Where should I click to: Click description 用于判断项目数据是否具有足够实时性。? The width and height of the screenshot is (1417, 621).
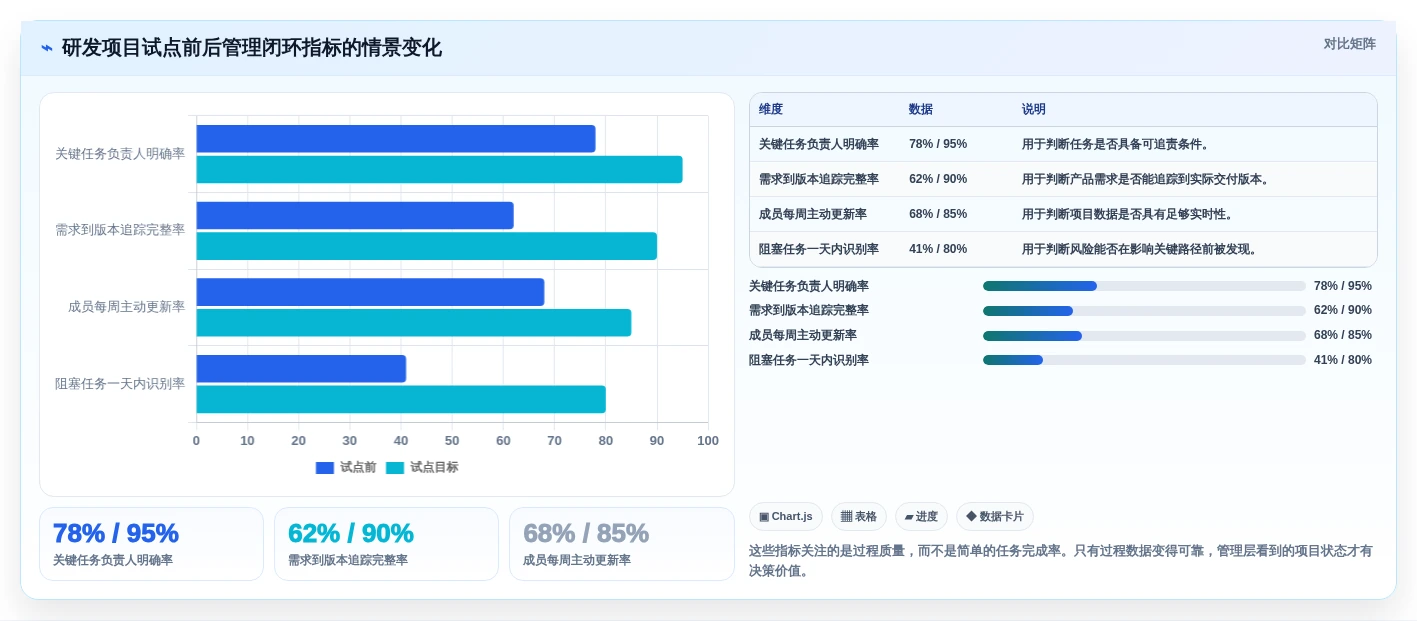[1130, 214]
